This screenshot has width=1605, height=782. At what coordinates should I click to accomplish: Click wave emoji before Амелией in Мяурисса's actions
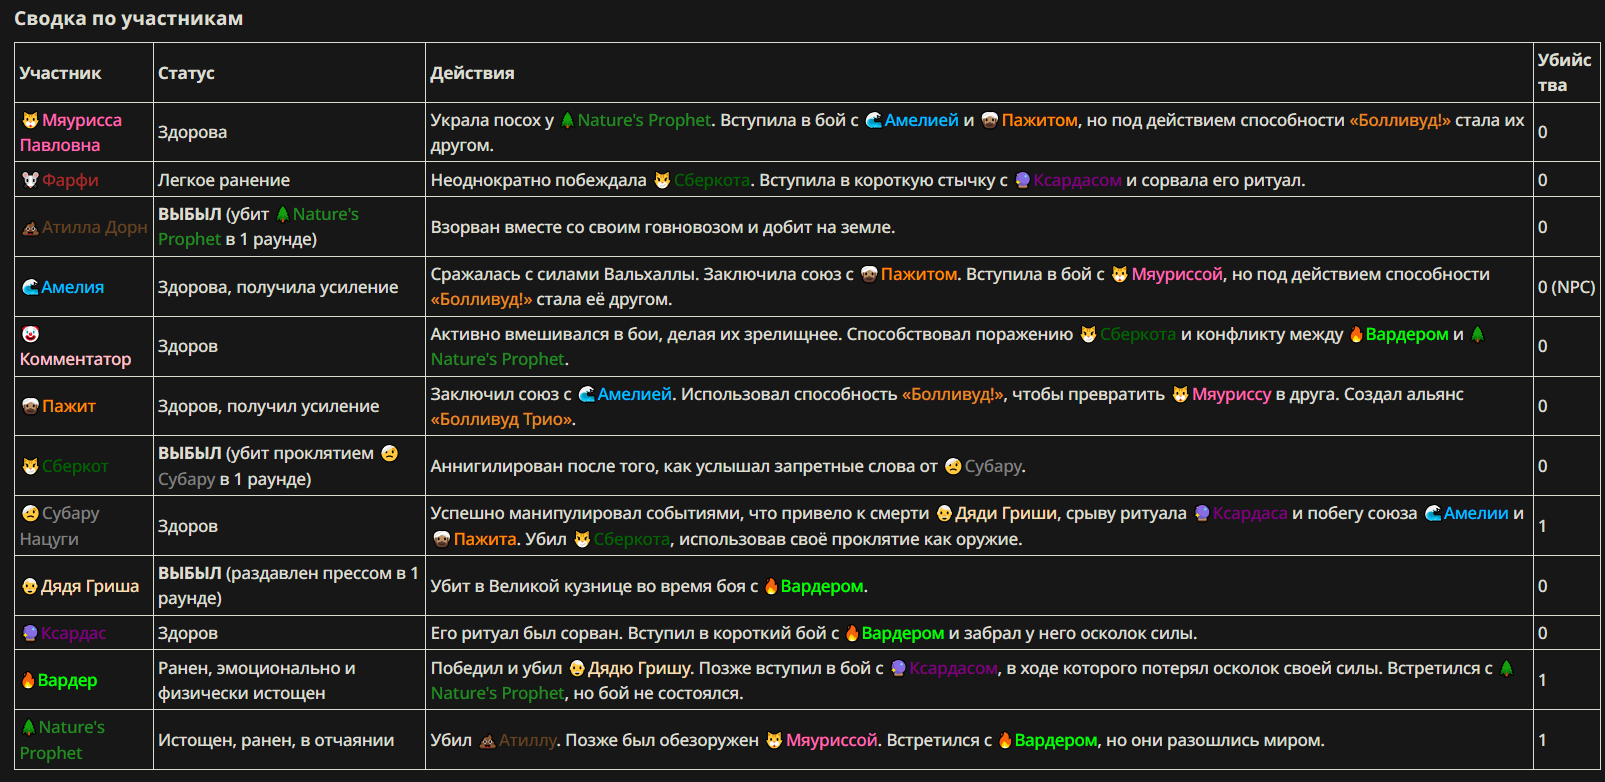coord(873,120)
